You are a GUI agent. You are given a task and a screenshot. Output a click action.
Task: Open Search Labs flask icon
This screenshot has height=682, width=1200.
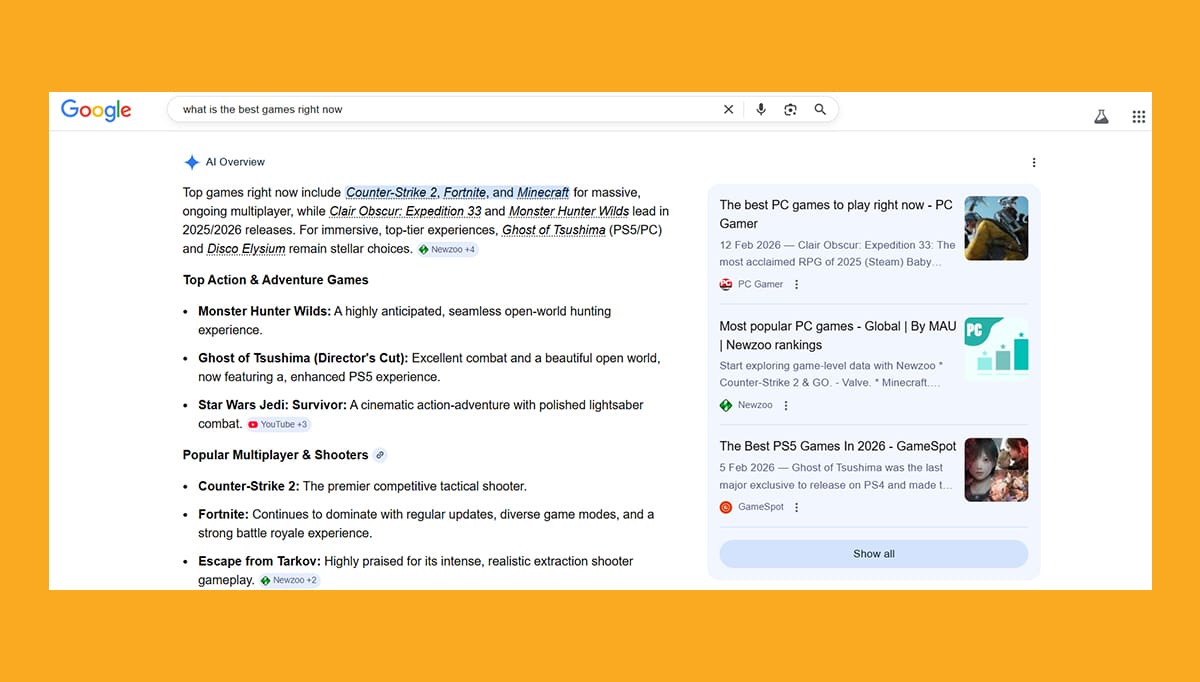(1101, 117)
